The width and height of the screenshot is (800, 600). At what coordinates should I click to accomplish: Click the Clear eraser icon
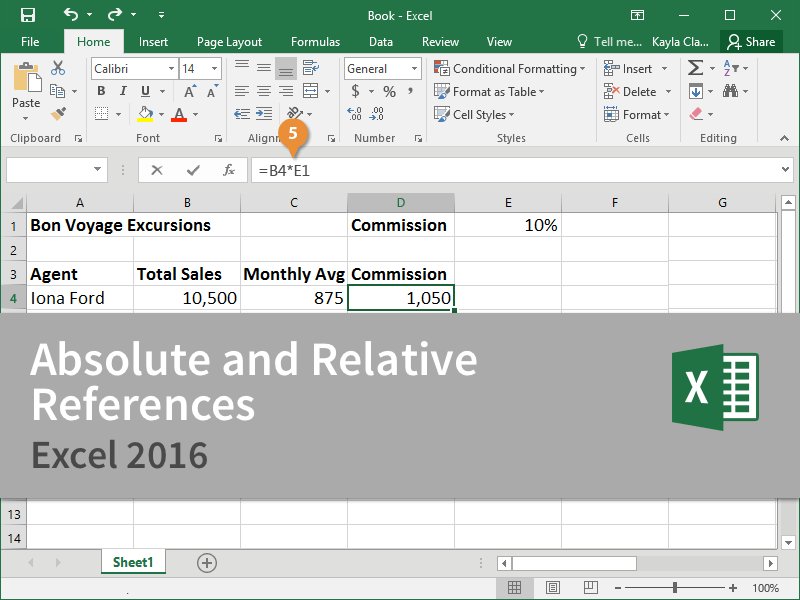pyautogui.click(x=696, y=114)
